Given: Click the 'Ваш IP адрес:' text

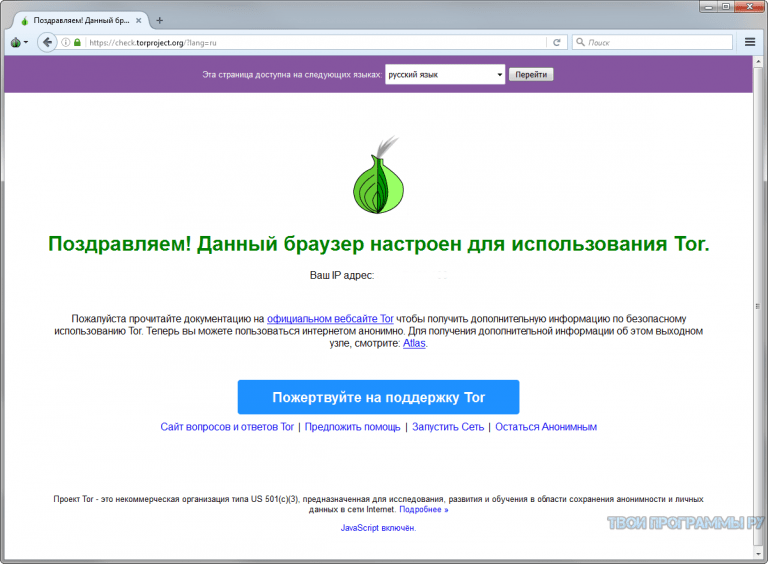Looking at the screenshot, I should [342, 276].
